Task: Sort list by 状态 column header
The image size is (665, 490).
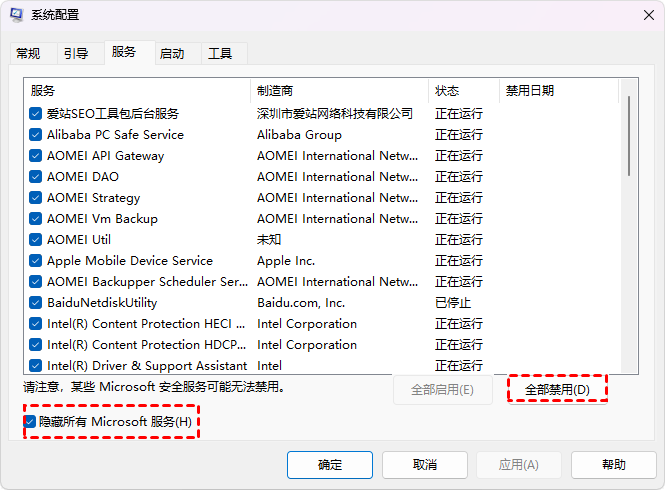Action: coord(463,91)
